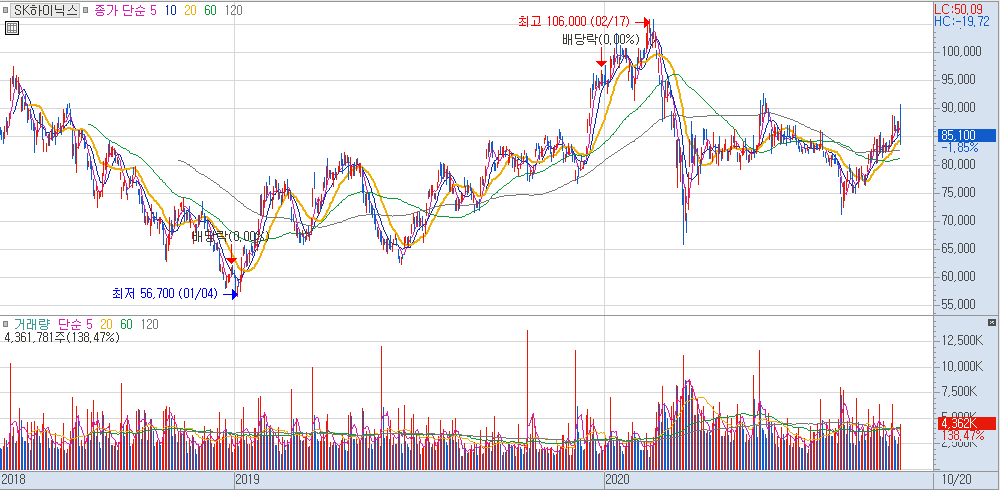
Task: Click the 2020 time axis label
Action: [x=617, y=479]
